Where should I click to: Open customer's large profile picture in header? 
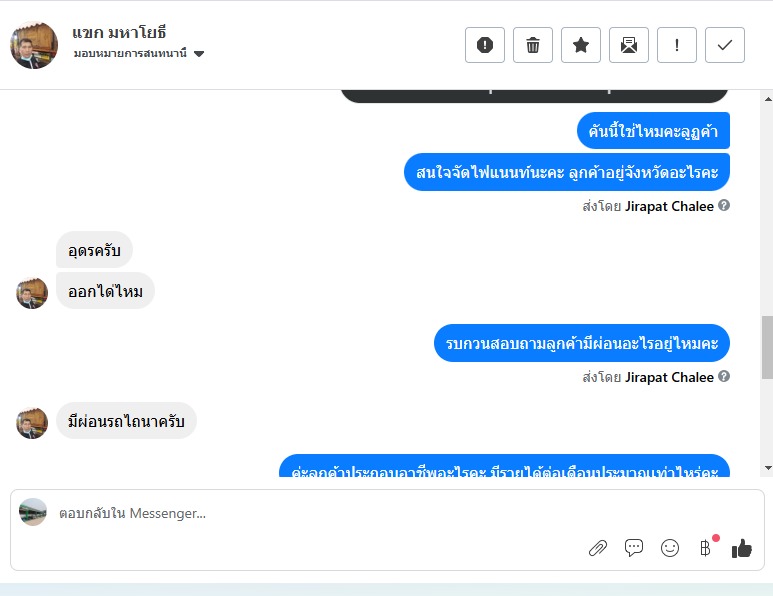(34, 45)
